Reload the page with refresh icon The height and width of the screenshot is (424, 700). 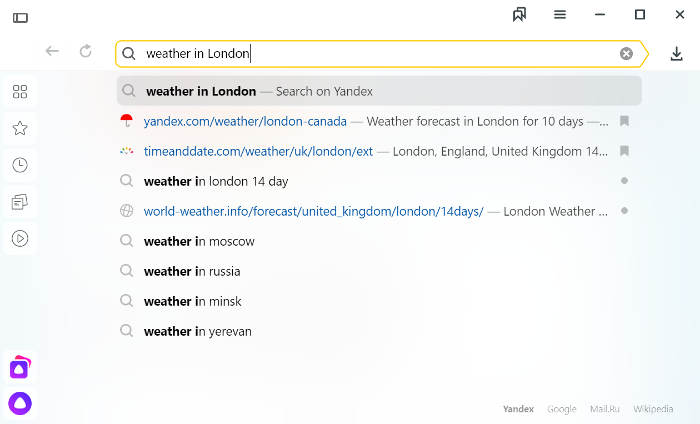tap(86, 51)
